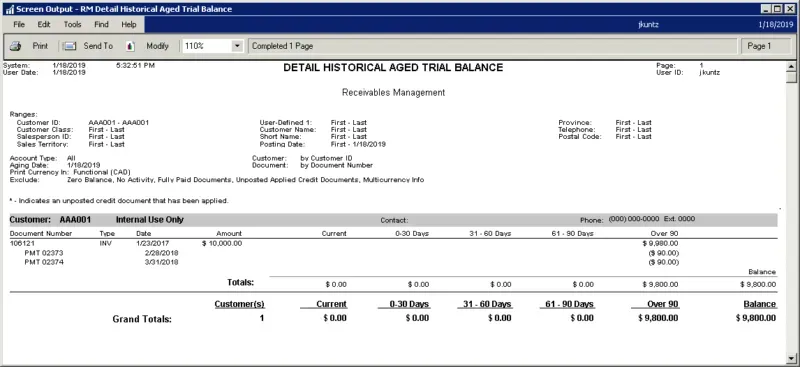Click the vertical scrollbar up arrow
Screen dimensions: 800x367
(791, 66)
